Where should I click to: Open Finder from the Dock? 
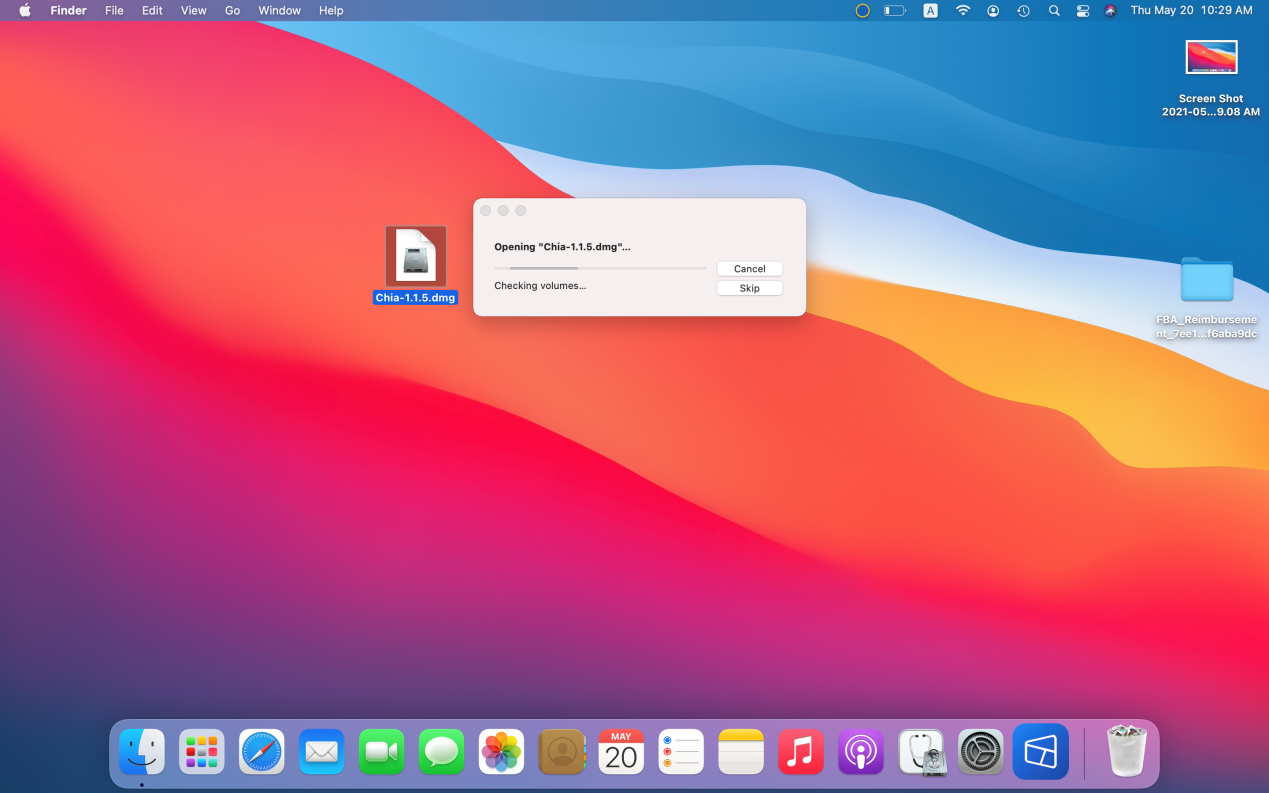[x=142, y=751]
